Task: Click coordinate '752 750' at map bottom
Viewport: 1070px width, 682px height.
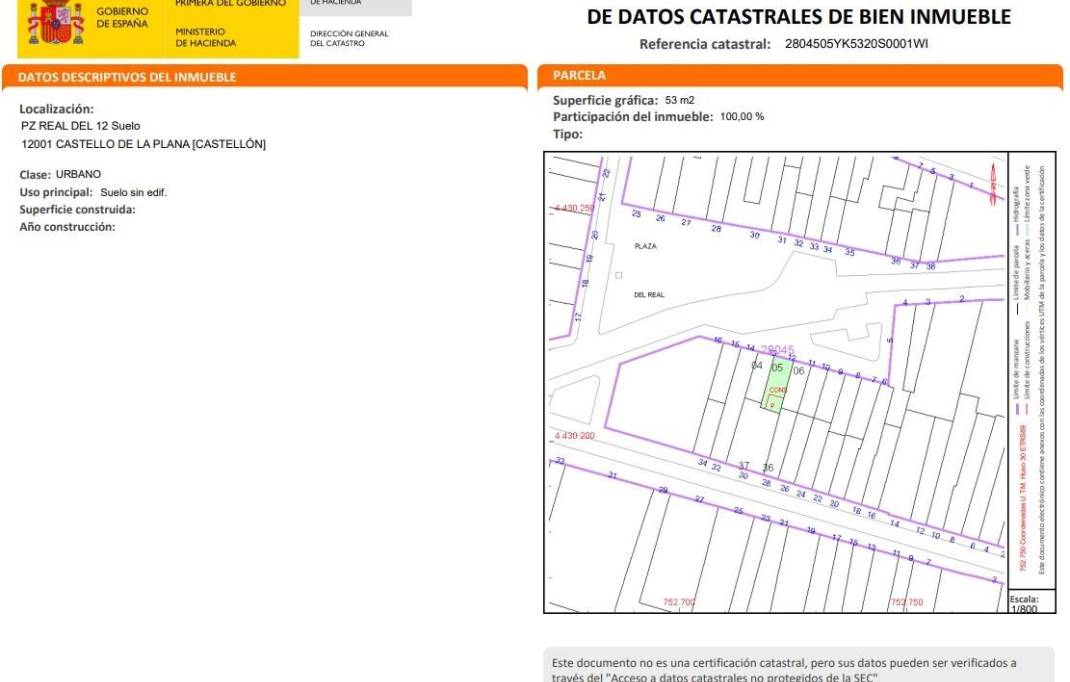Action: 906,602
